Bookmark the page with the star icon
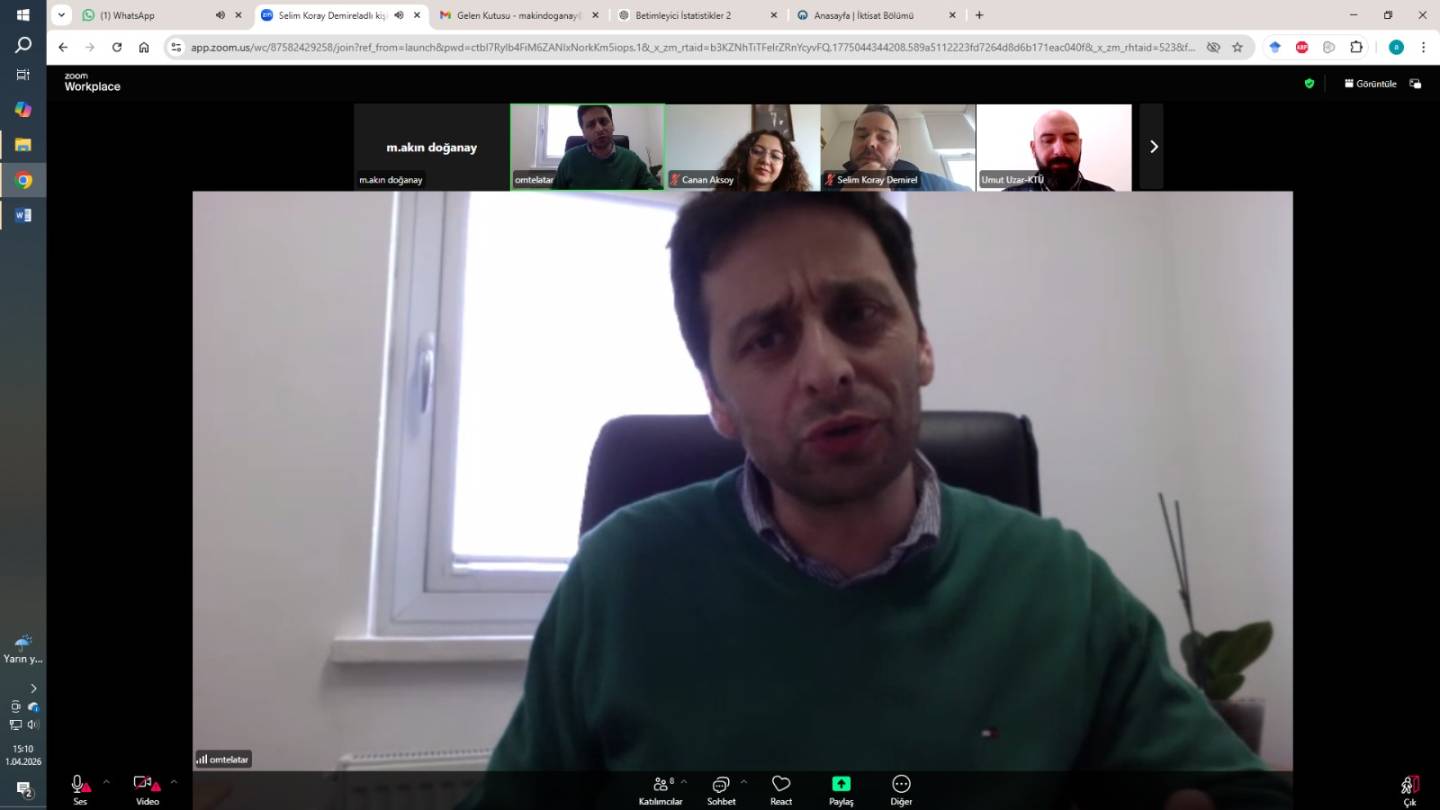Image resolution: width=1440 pixels, height=810 pixels. pos(1237,47)
